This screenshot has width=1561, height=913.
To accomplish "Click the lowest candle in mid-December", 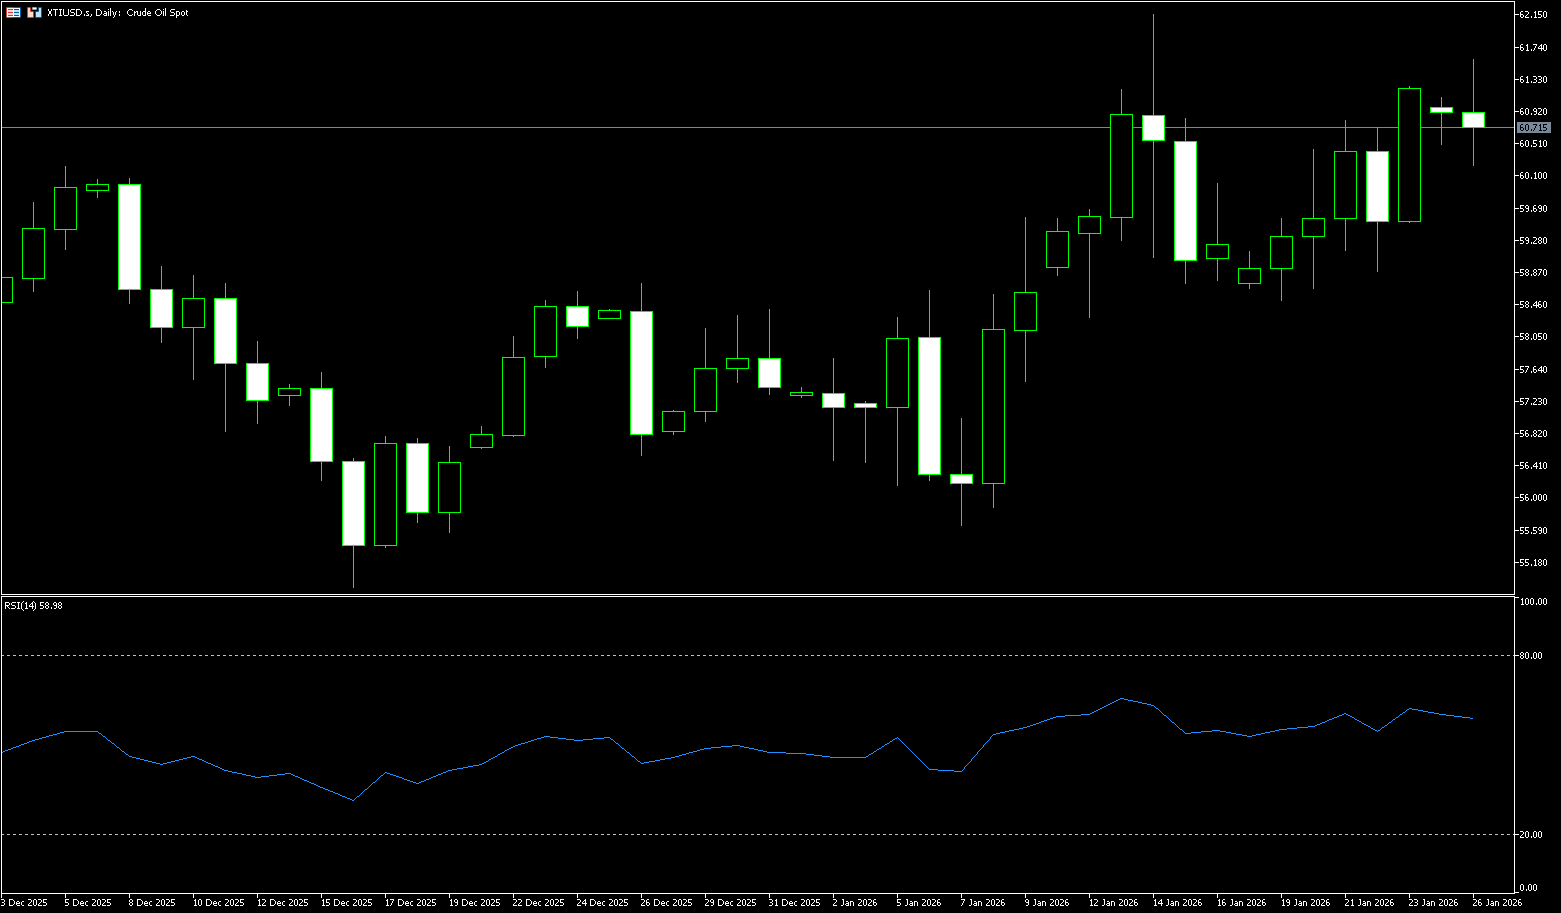I will pos(353,503).
